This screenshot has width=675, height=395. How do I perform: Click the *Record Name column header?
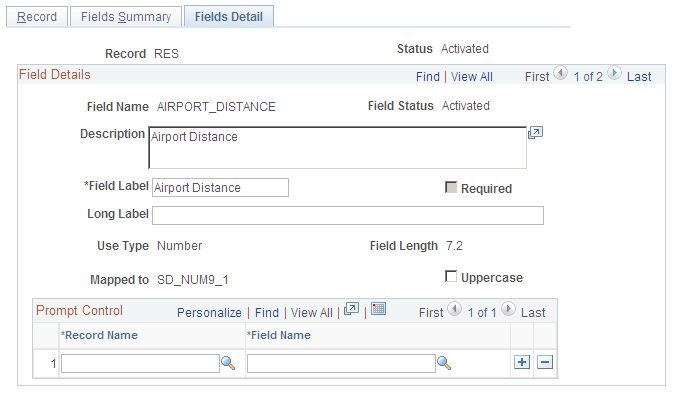click(99, 335)
